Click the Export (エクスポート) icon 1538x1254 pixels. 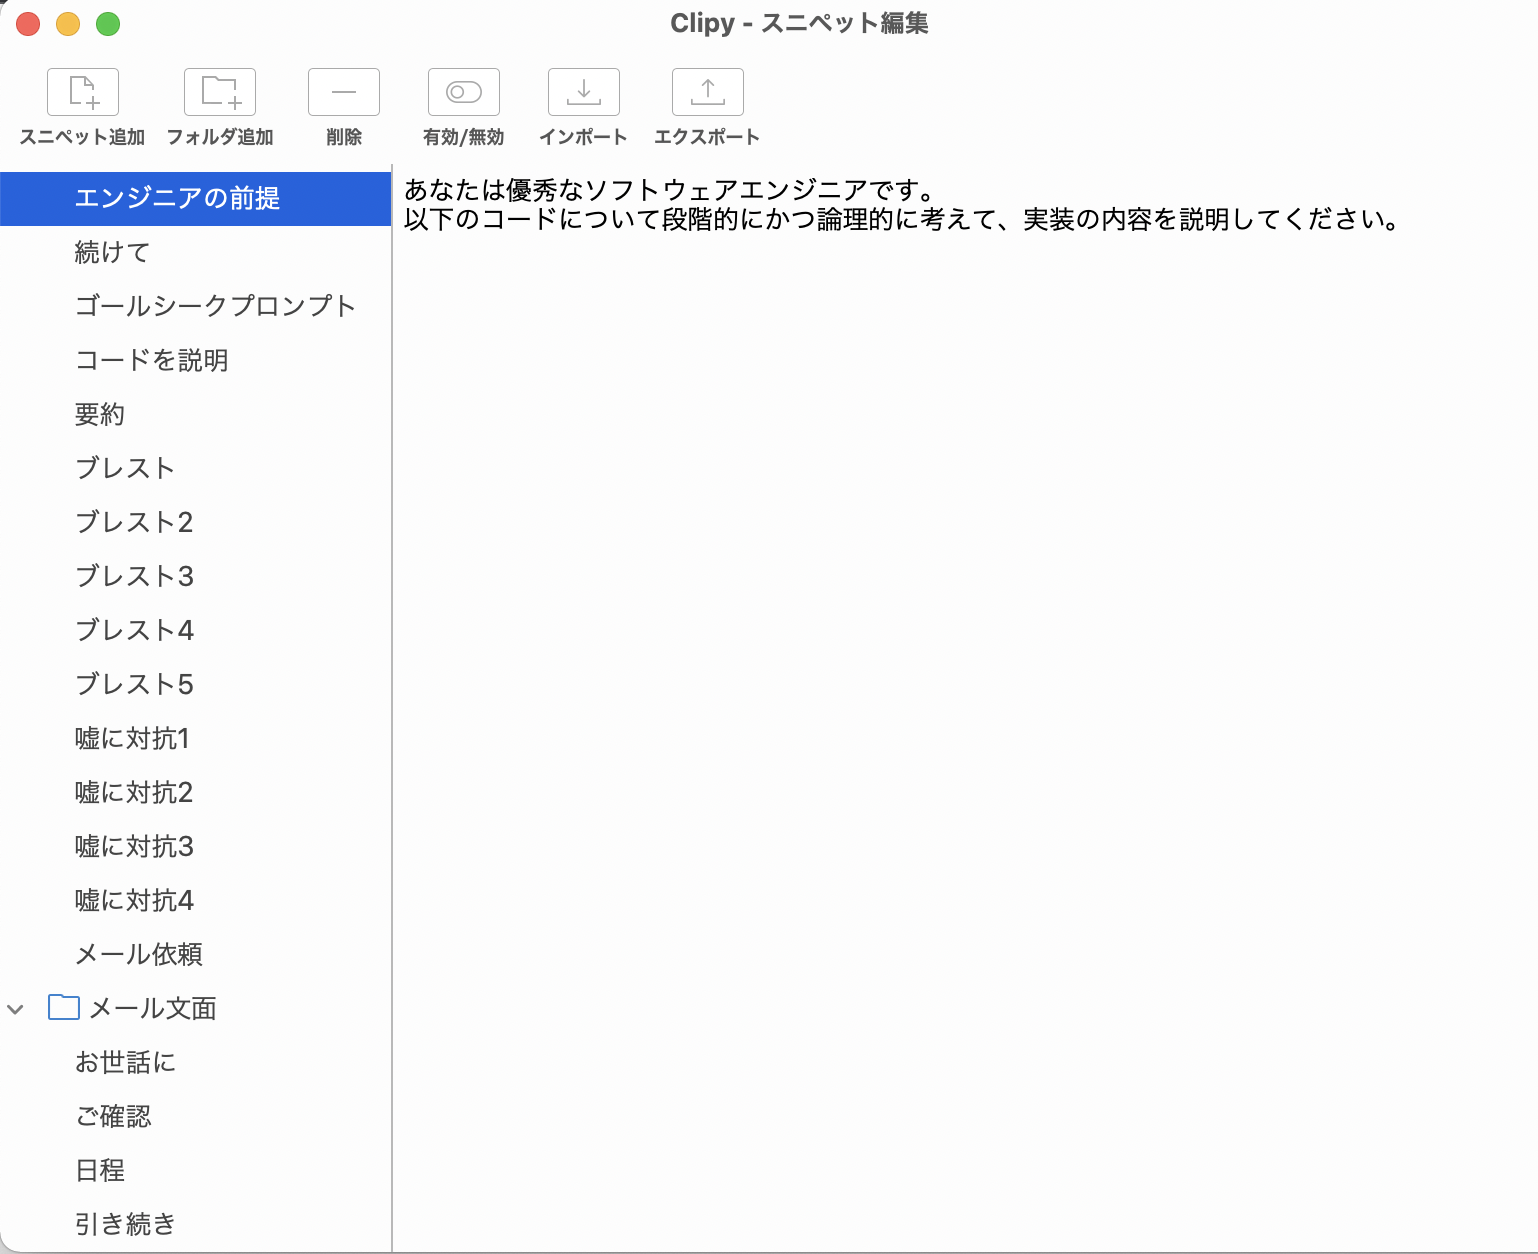click(x=707, y=92)
